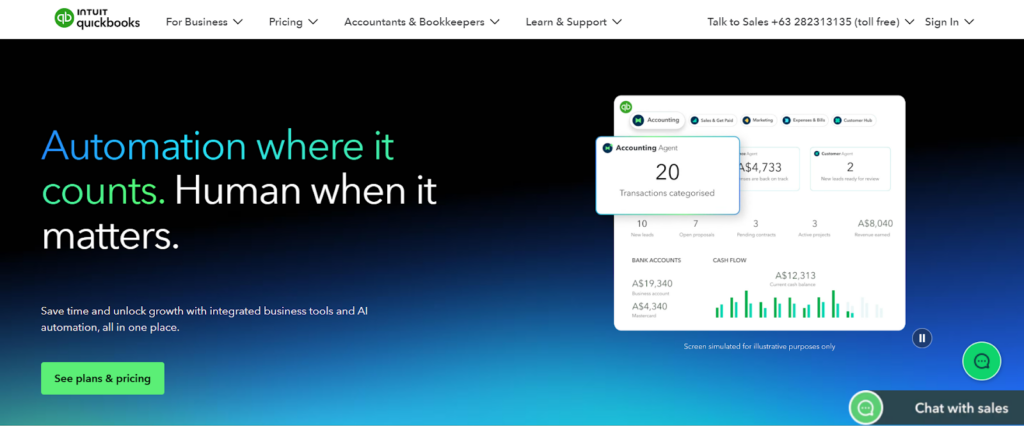This screenshot has width=1024, height=426.
Task: Click the Accounting Agent card icon
Action: [x=607, y=148]
